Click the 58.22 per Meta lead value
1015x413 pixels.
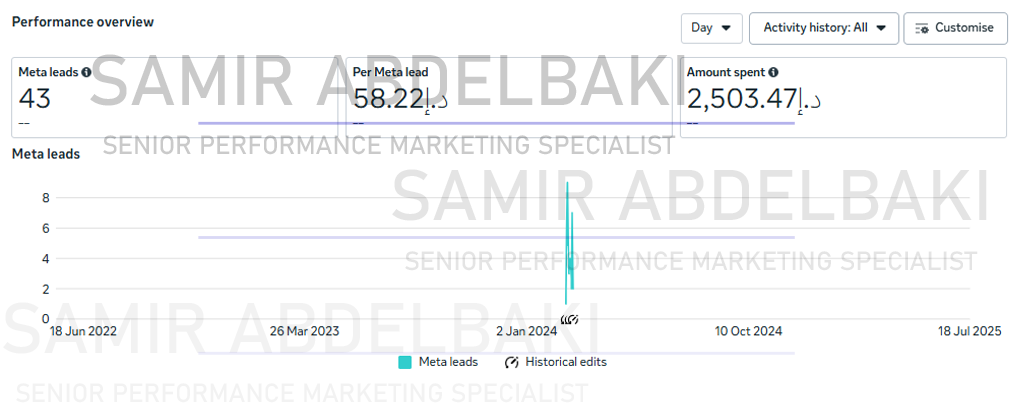click(x=388, y=99)
